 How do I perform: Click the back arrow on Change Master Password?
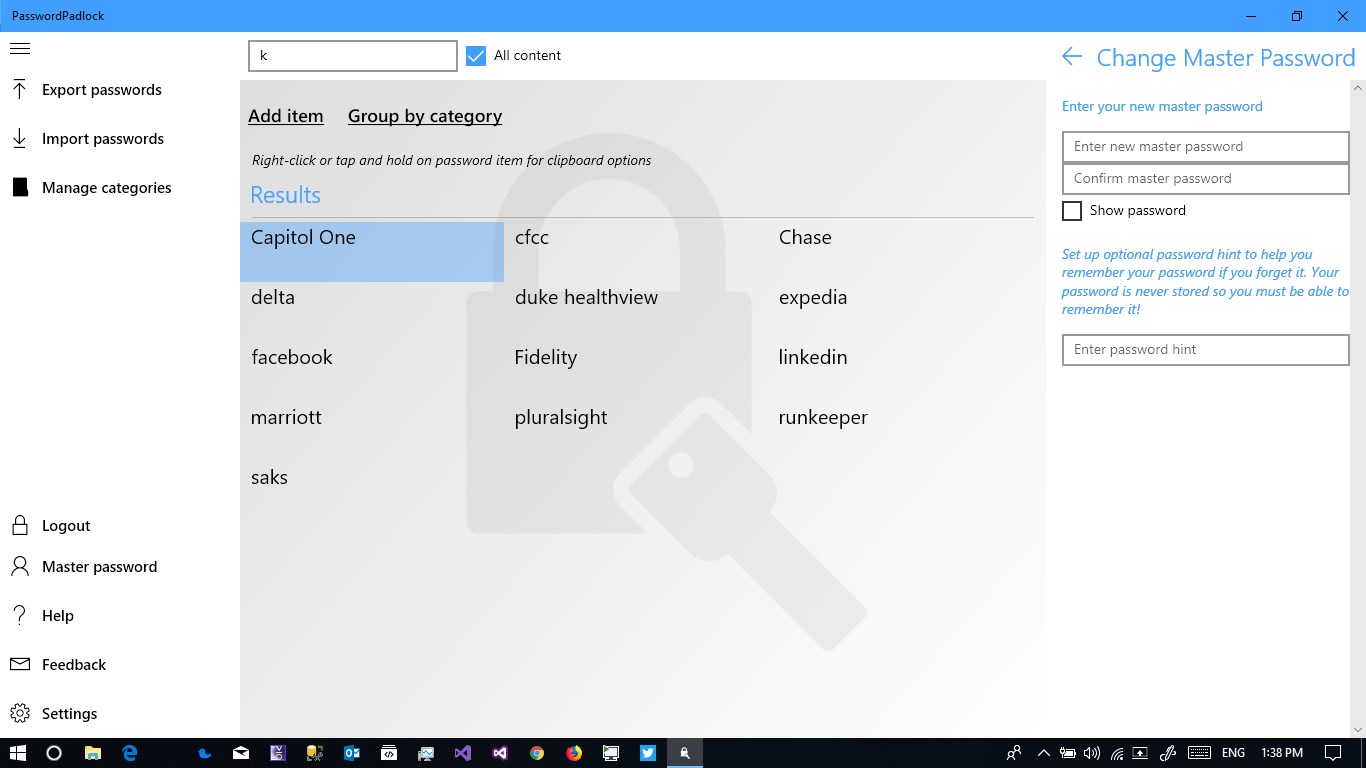click(x=1071, y=58)
